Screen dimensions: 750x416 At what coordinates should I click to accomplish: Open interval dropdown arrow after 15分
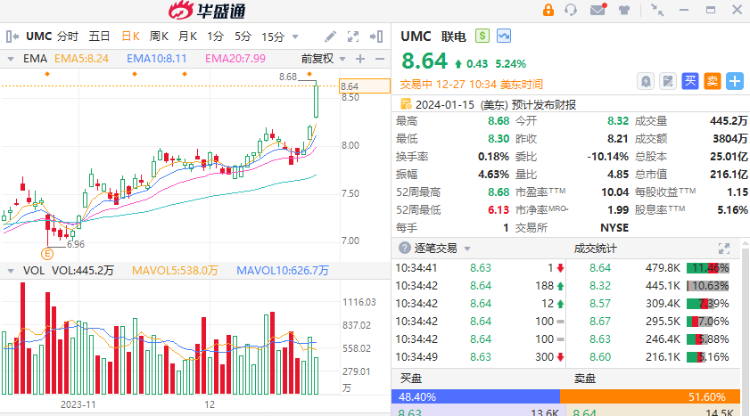(x=295, y=37)
